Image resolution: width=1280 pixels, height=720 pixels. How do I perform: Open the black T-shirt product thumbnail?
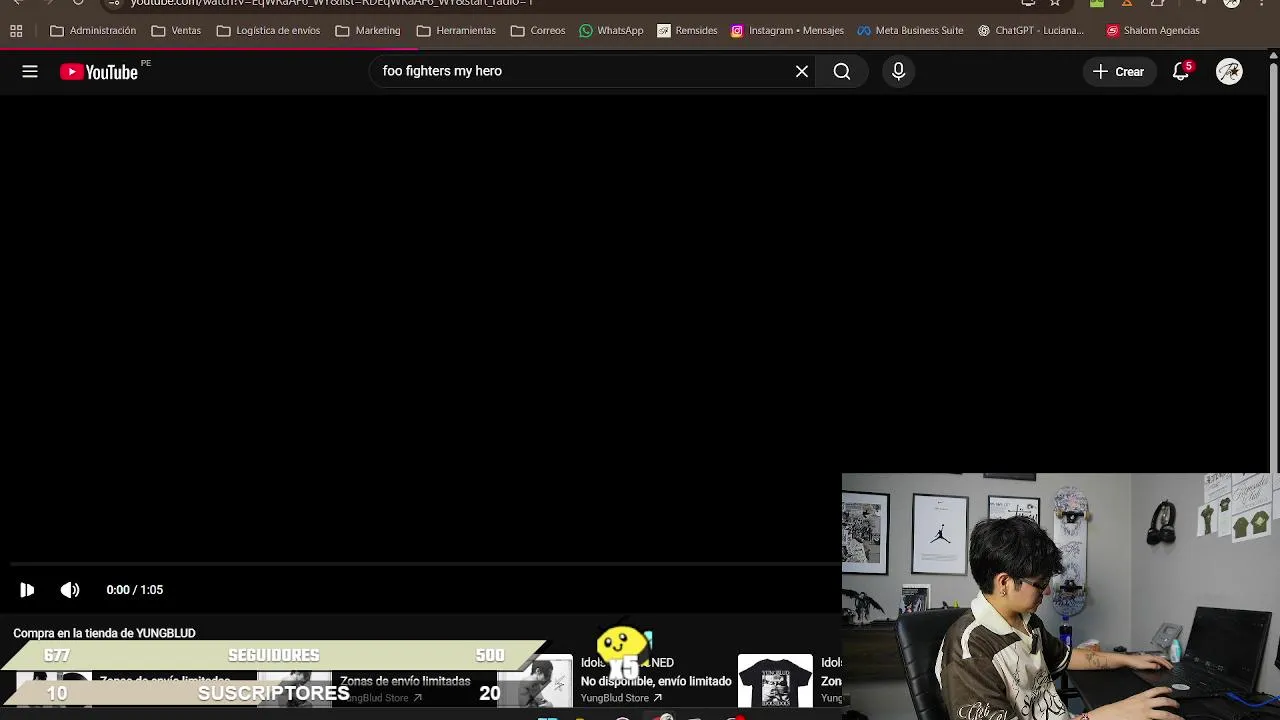coord(775,681)
